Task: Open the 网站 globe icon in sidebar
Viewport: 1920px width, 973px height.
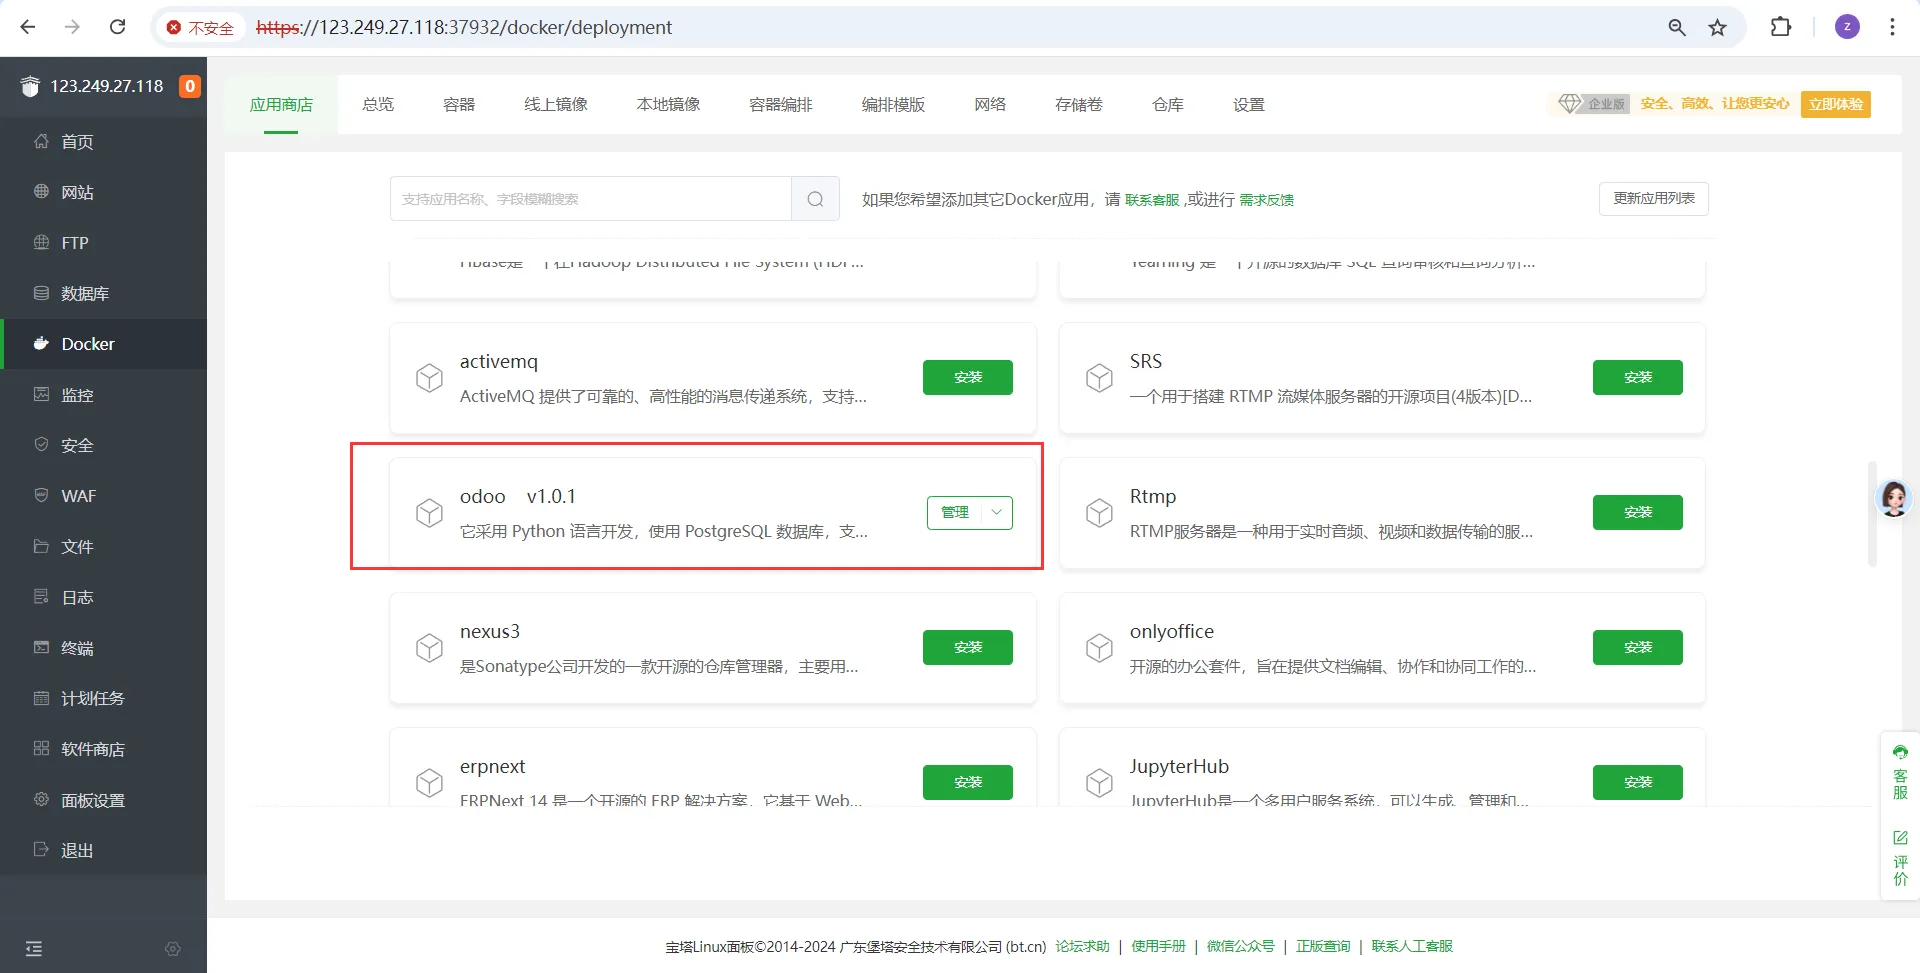Action: tap(41, 191)
